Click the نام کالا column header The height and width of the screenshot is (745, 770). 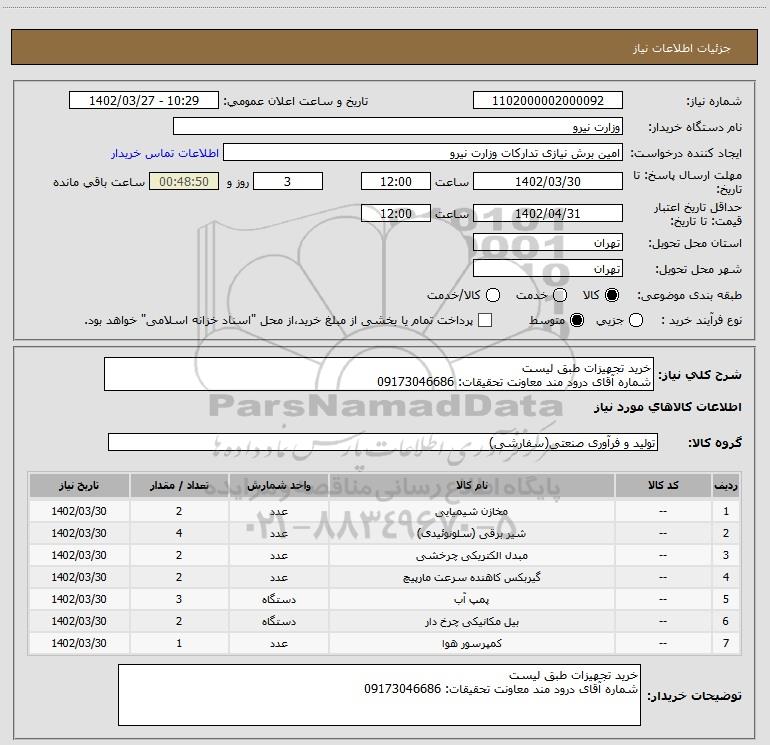coord(471,486)
